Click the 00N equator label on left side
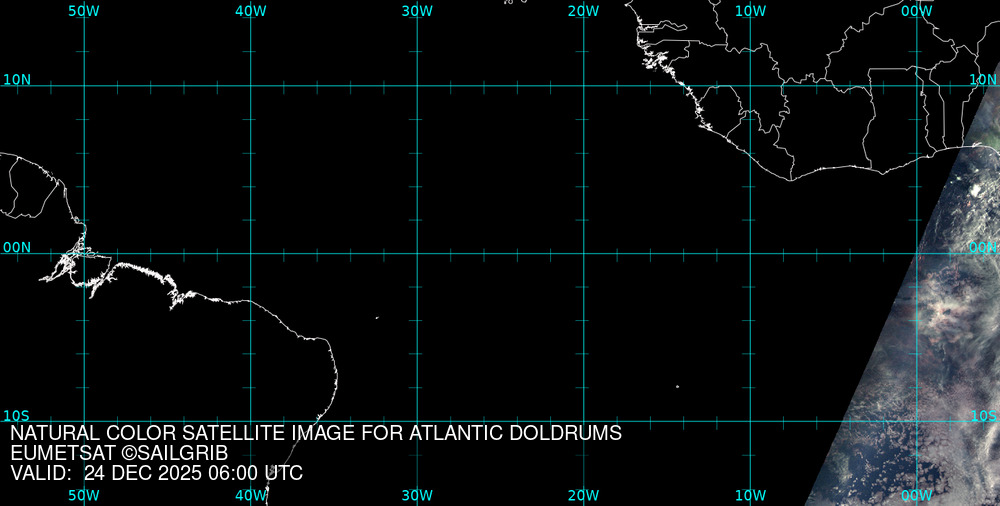This screenshot has height=506, width=1000. click(x=16, y=247)
